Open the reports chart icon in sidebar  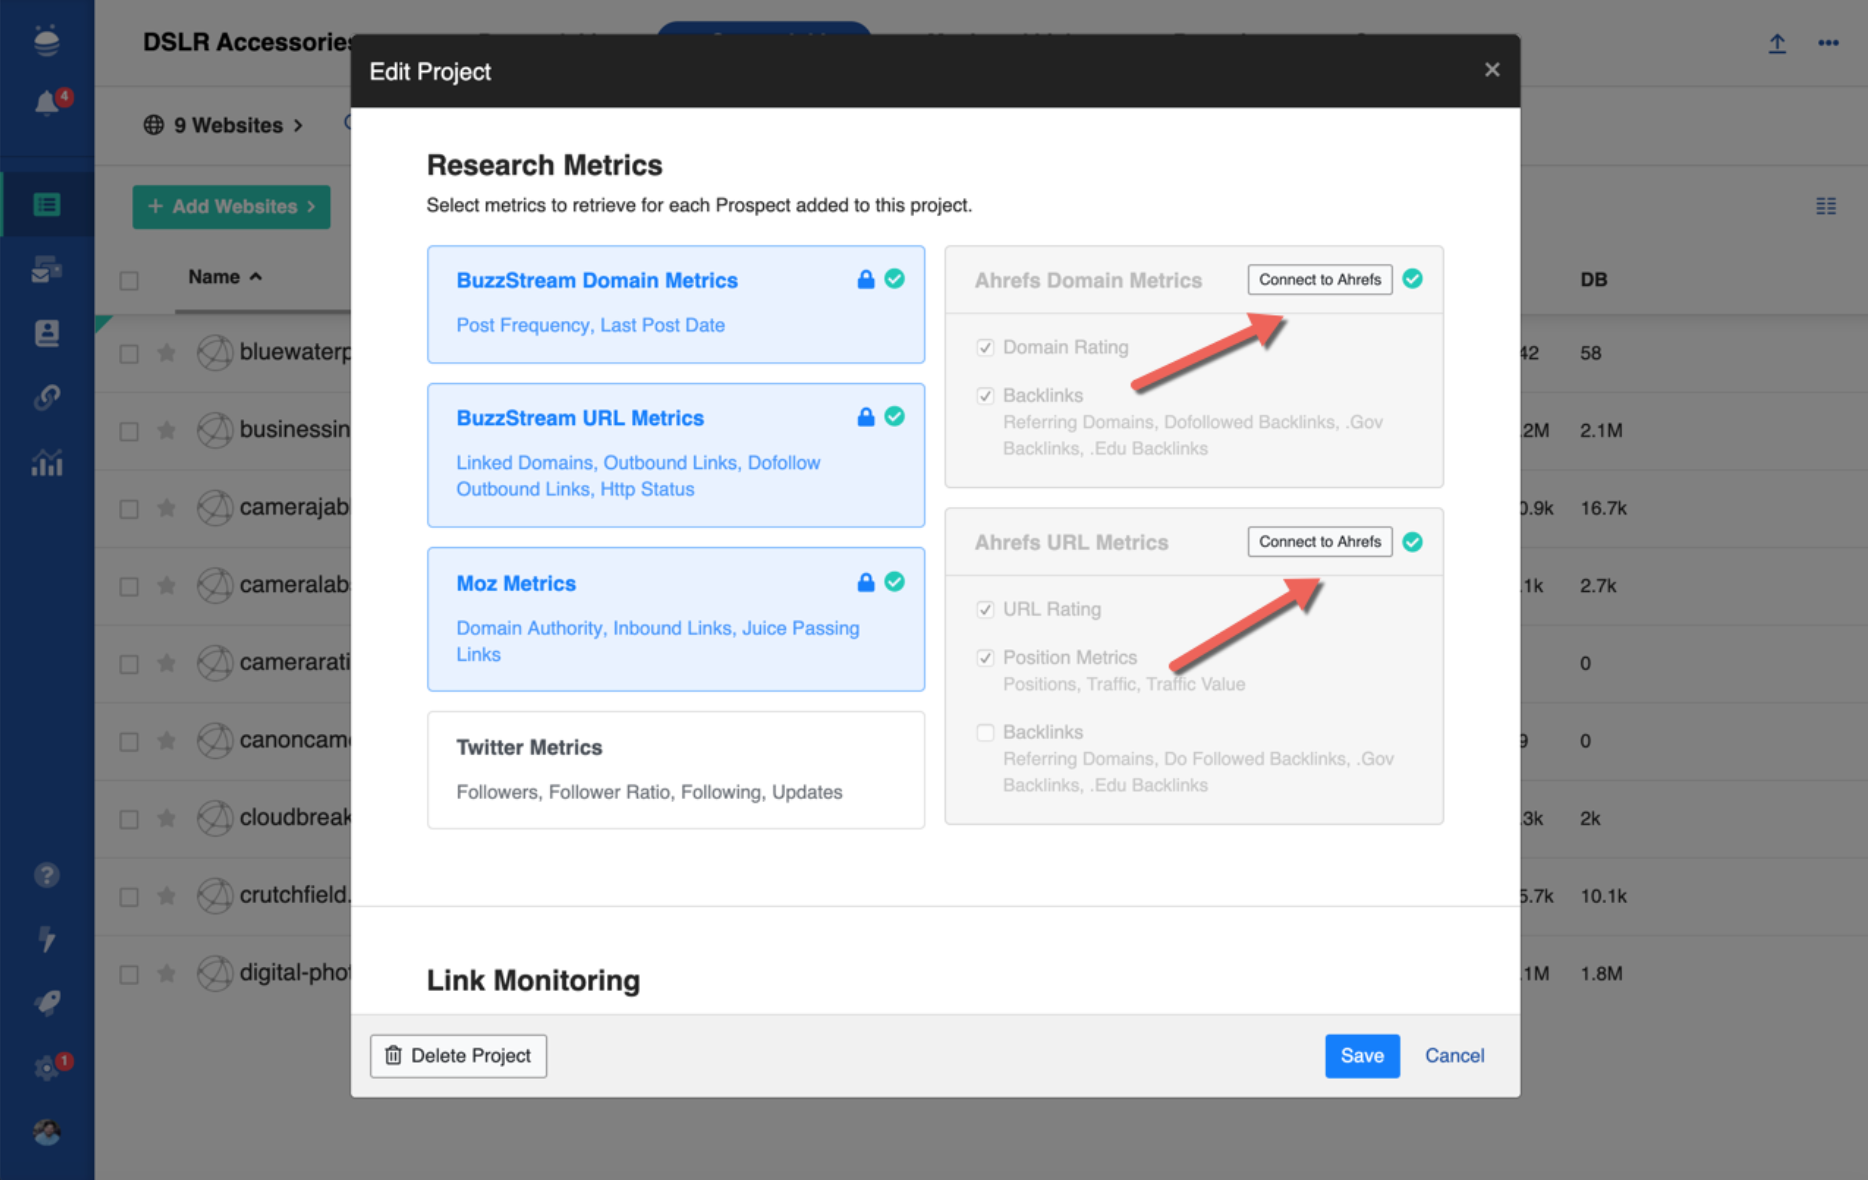tap(47, 462)
